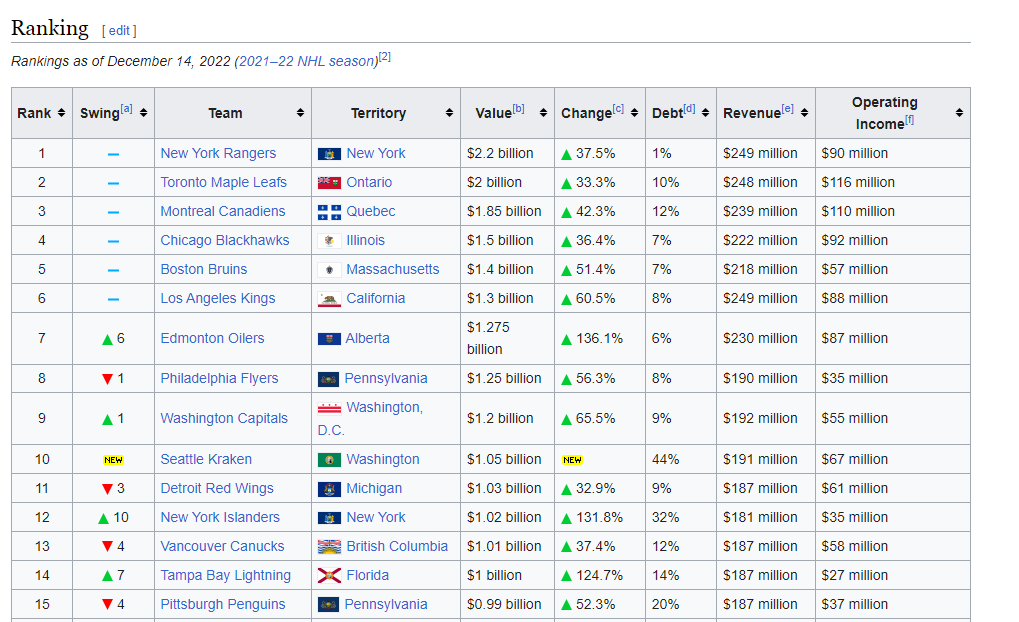Sort table by Rank column
The image size is (1019, 622).
pos(61,113)
